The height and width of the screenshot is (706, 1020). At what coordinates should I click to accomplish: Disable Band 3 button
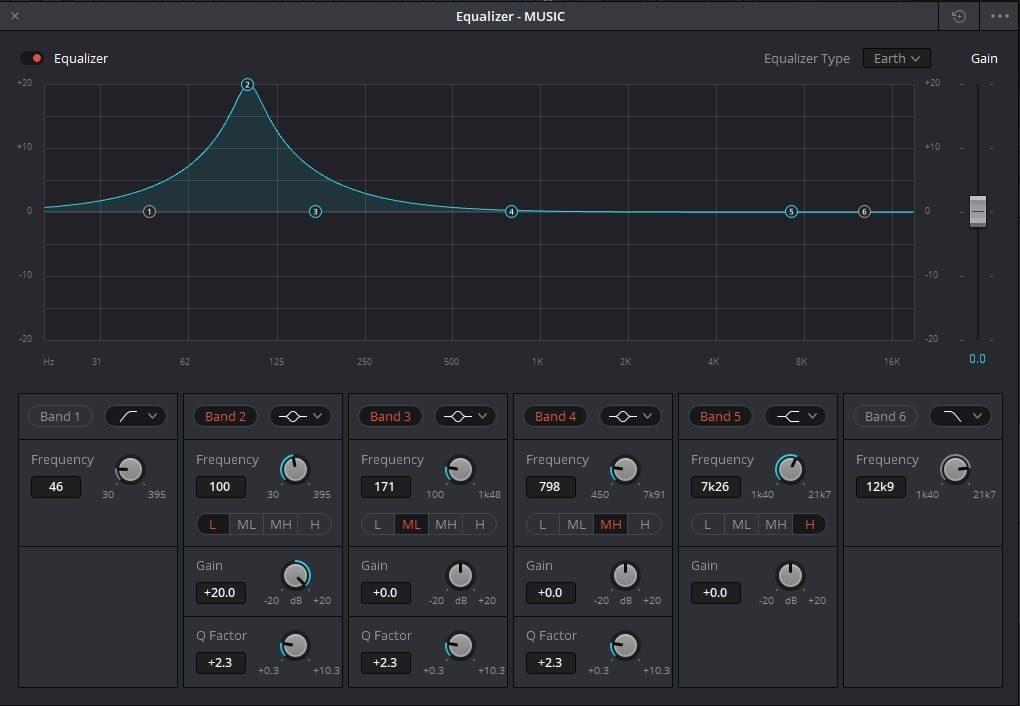[x=390, y=416]
